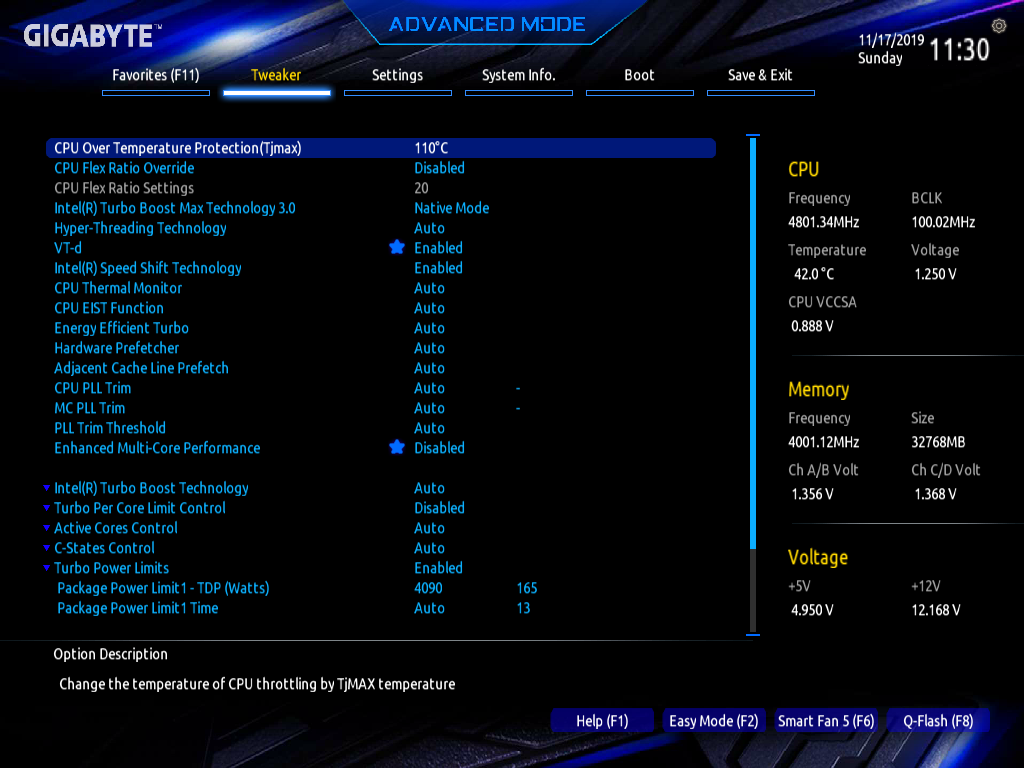The height and width of the screenshot is (768, 1024).
Task: Select Intel(R) Turbo Boost Max Technology 3.0
Action: pos(174,208)
